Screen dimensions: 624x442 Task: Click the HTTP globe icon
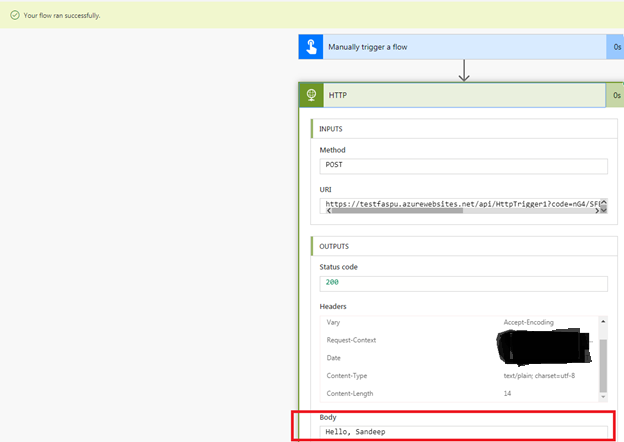click(311, 95)
